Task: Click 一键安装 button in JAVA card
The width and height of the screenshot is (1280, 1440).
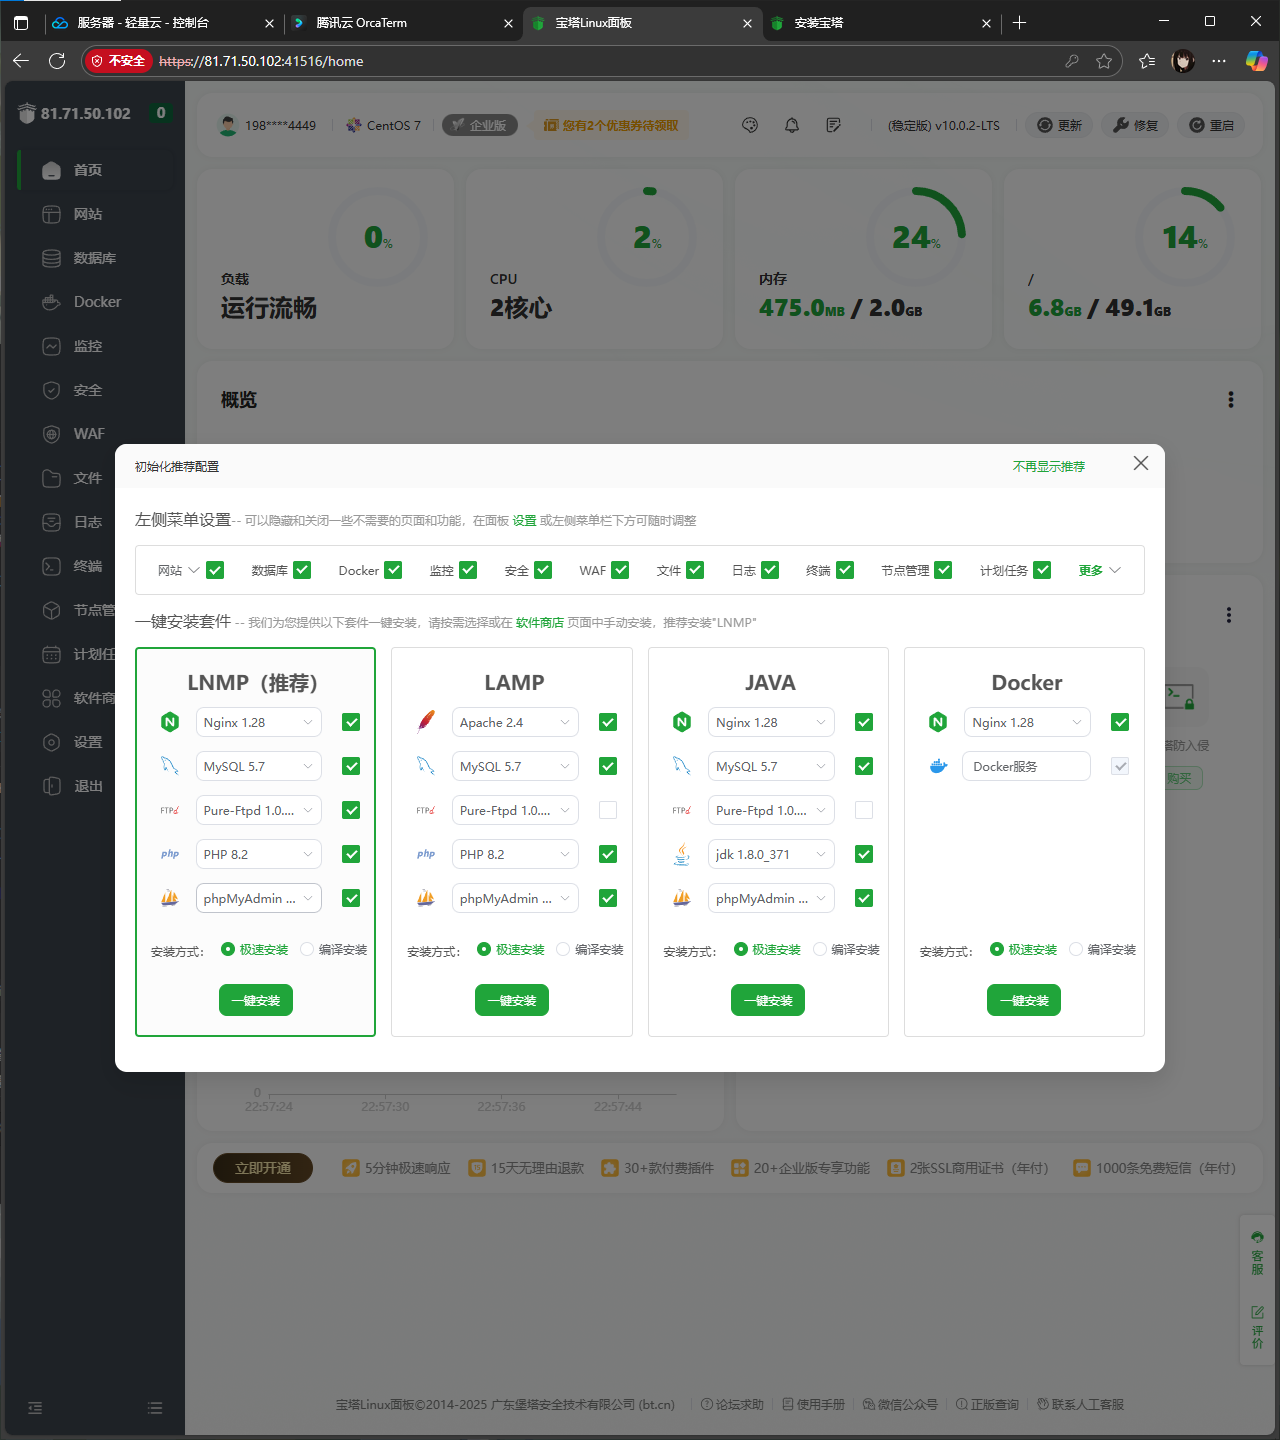Action: pos(768,1000)
